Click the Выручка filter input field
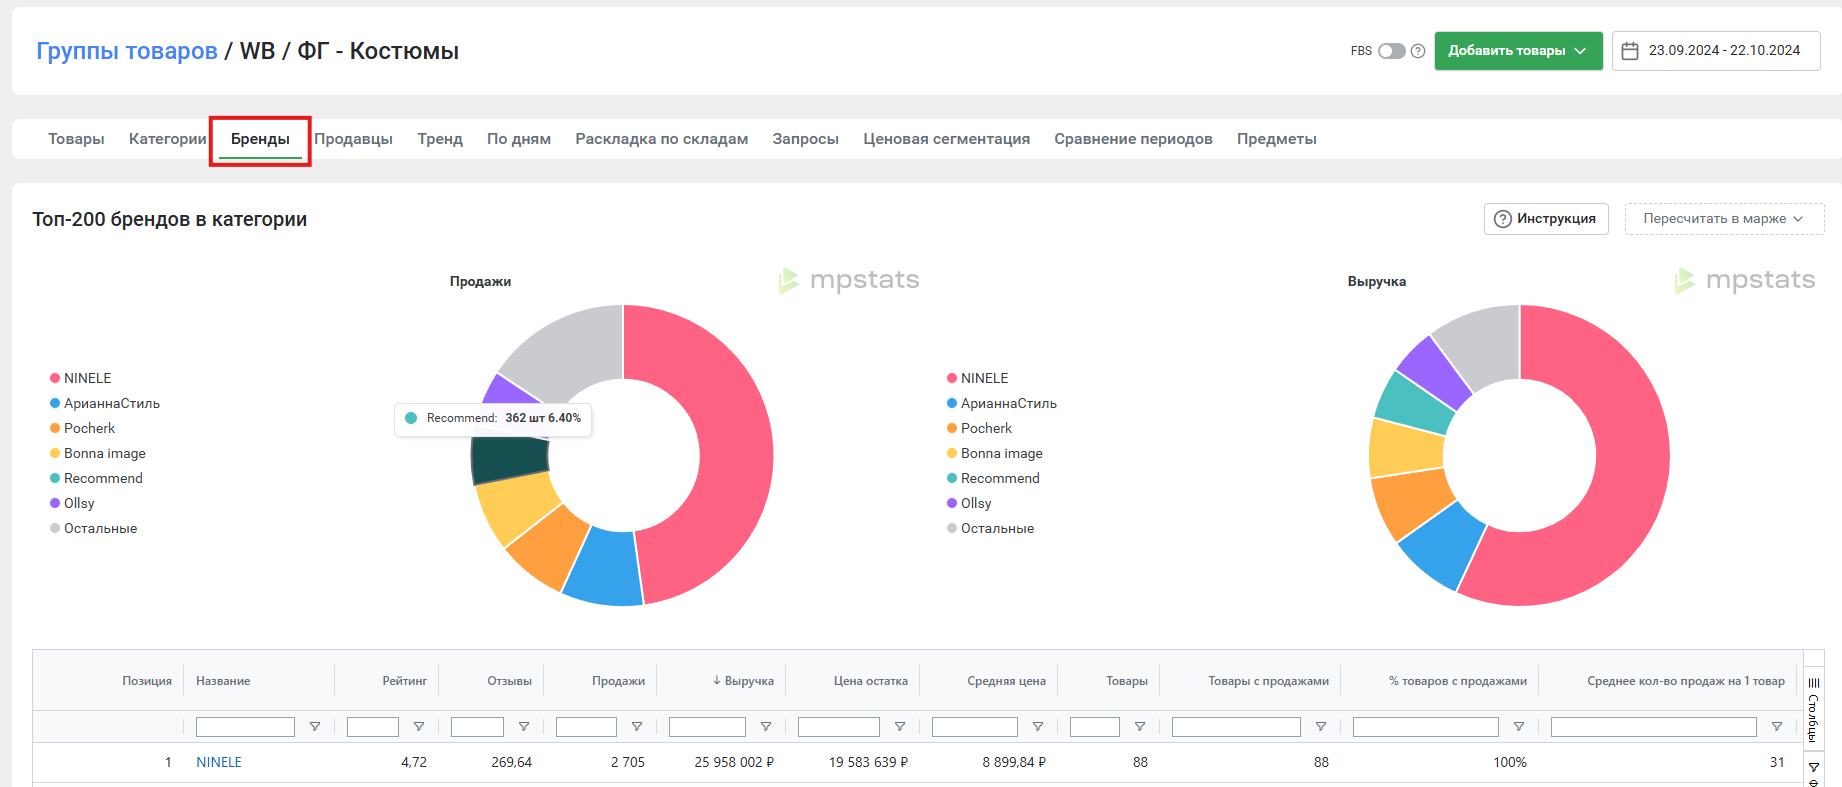The width and height of the screenshot is (1842, 787). click(707, 727)
